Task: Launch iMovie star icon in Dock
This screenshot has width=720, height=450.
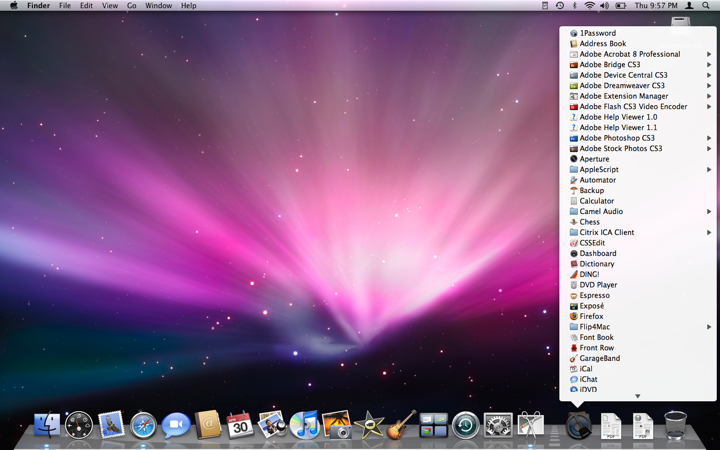Action: click(x=369, y=425)
